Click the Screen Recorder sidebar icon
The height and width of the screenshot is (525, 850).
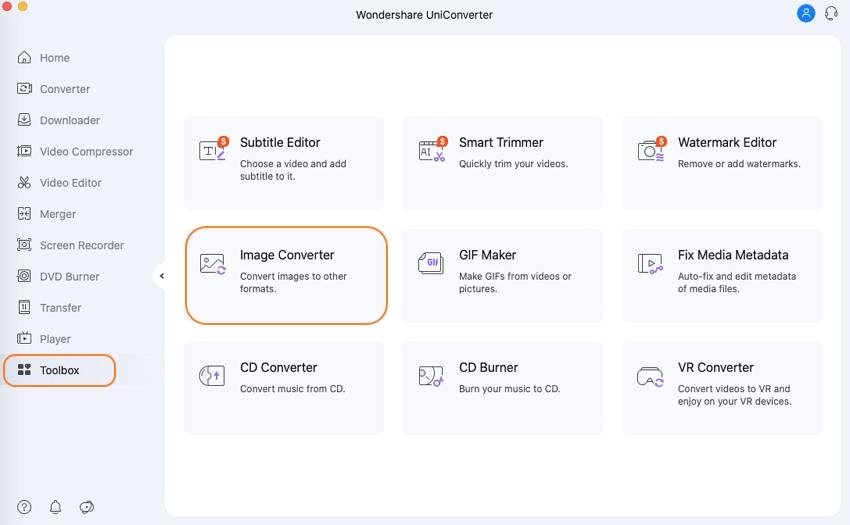point(24,245)
